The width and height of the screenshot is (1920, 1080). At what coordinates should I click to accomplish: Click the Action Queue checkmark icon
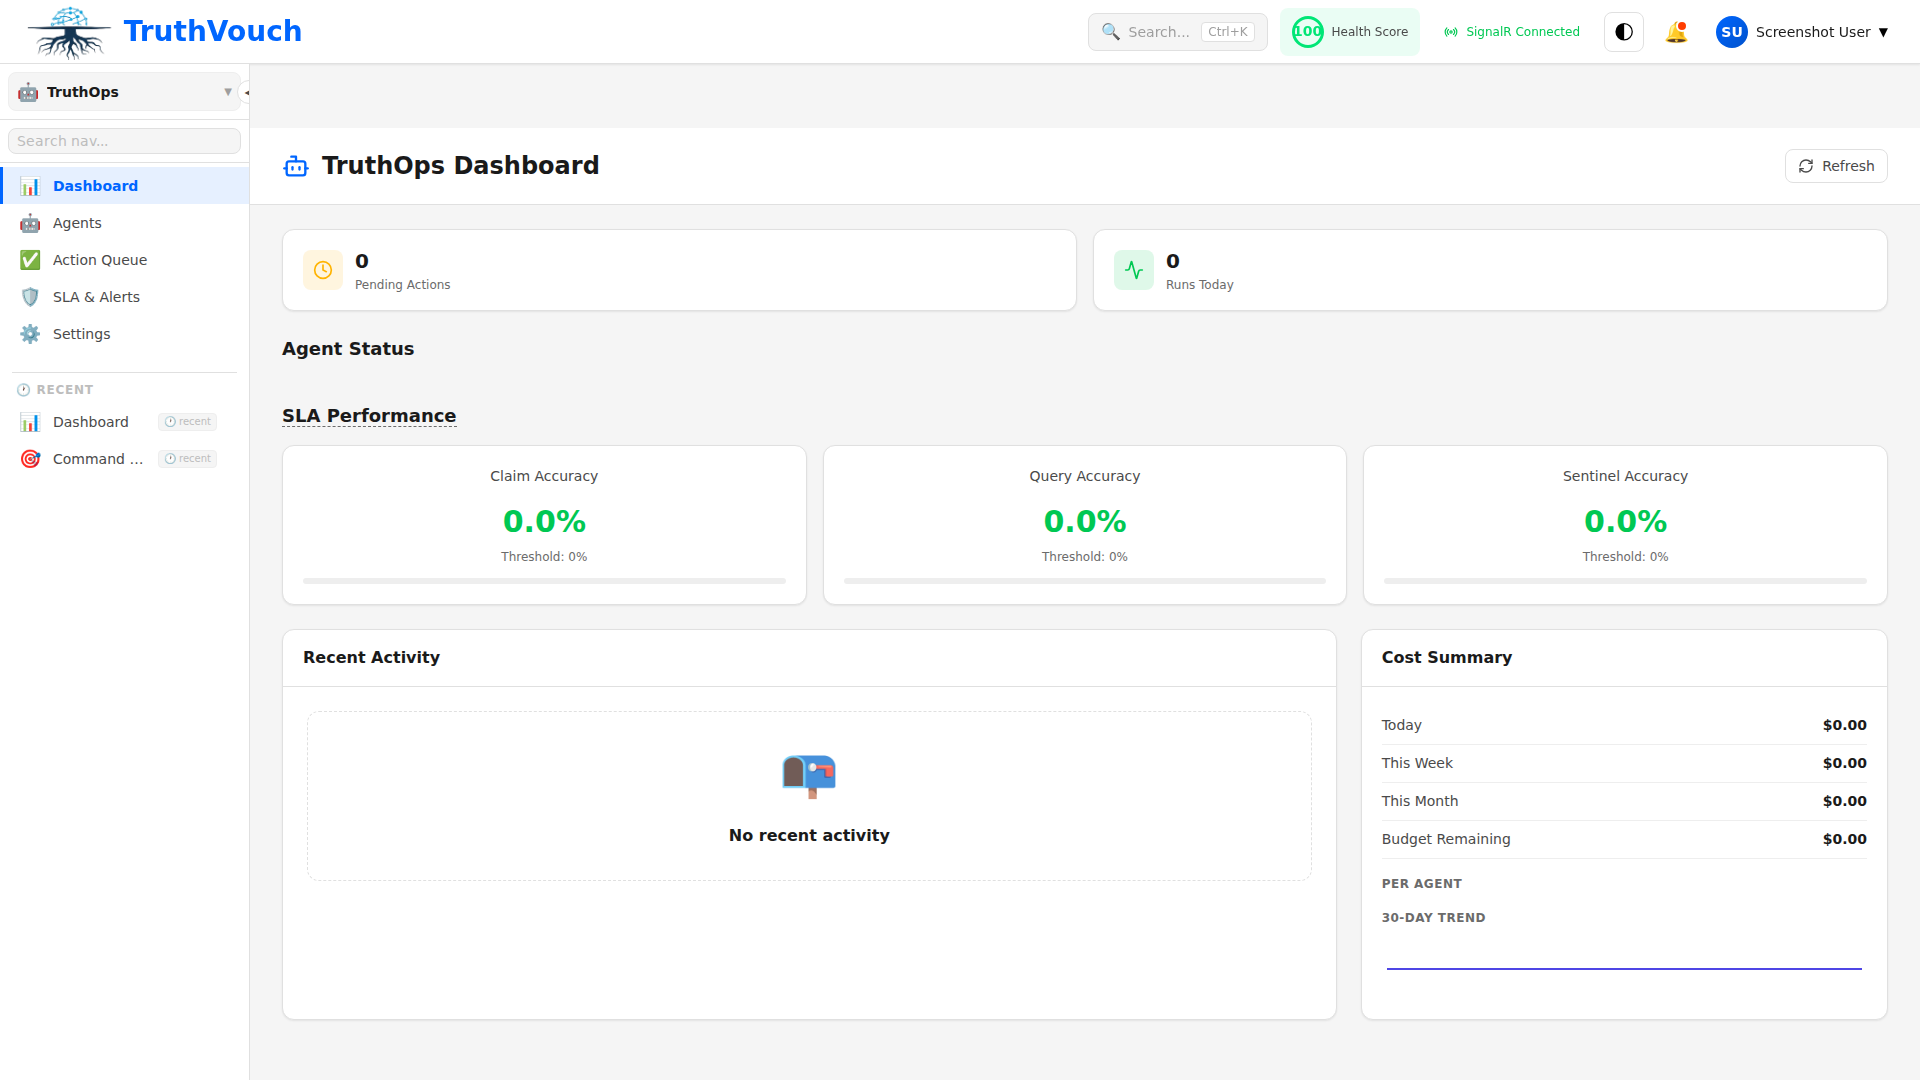(30, 259)
